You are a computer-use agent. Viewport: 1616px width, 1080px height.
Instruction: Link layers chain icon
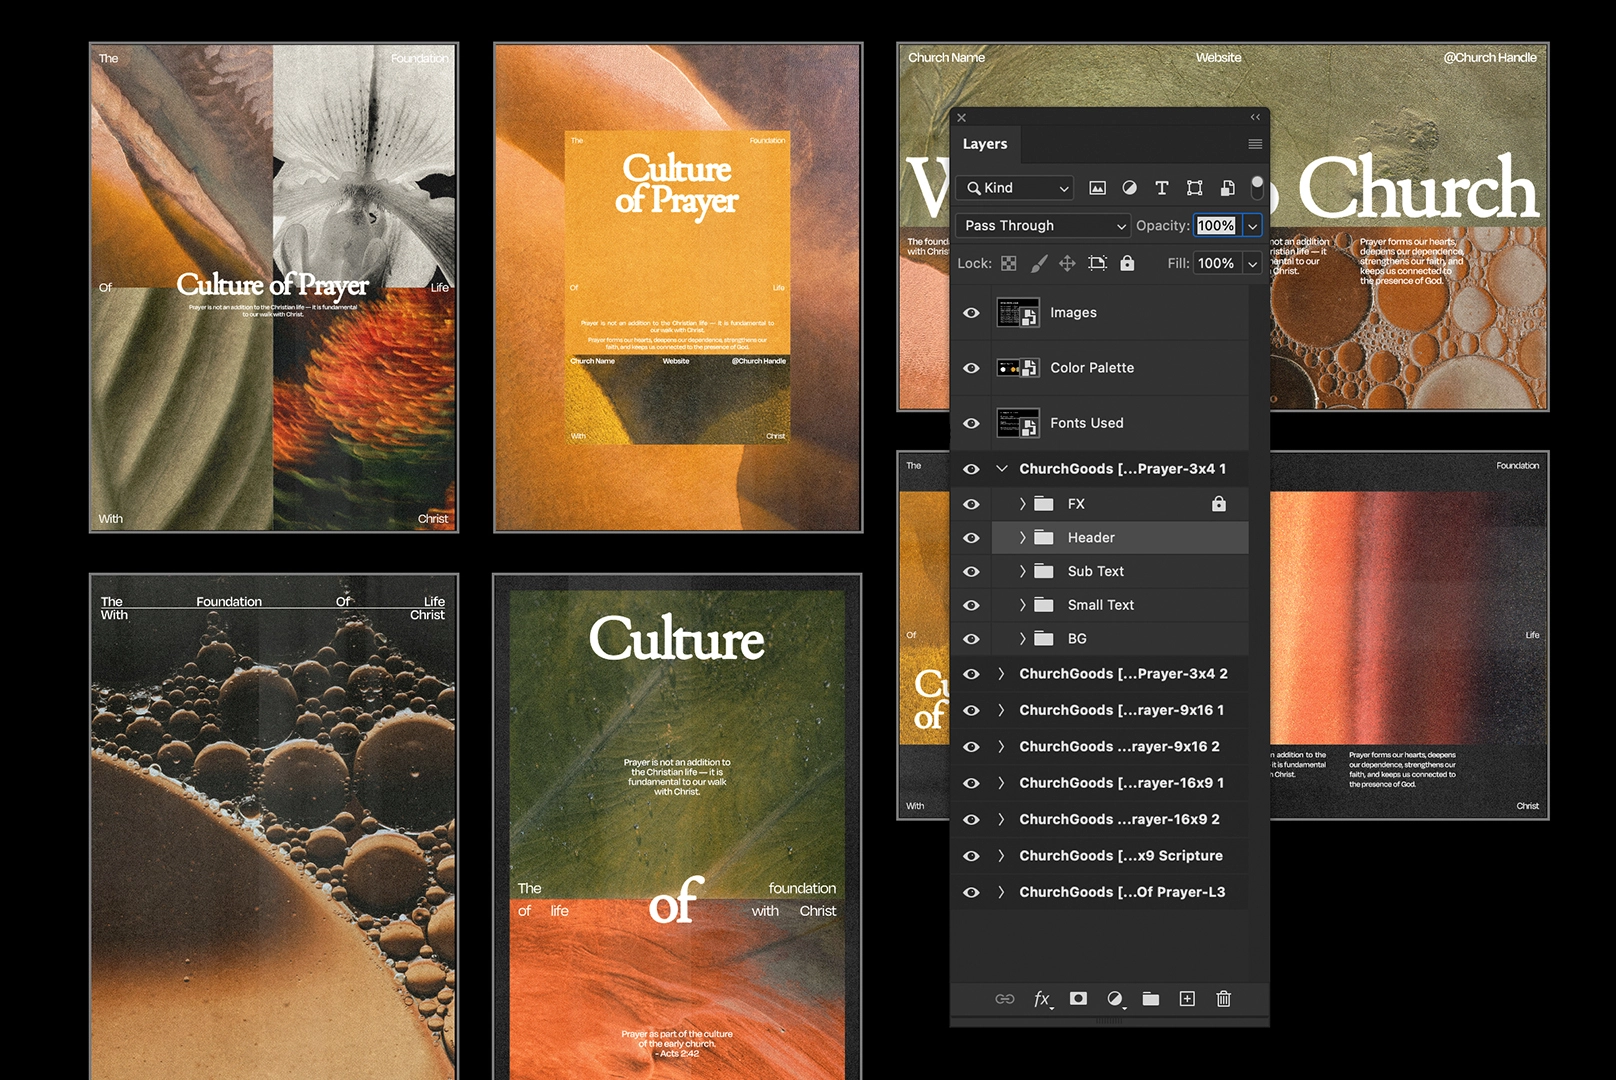pyautogui.click(x=1005, y=999)
